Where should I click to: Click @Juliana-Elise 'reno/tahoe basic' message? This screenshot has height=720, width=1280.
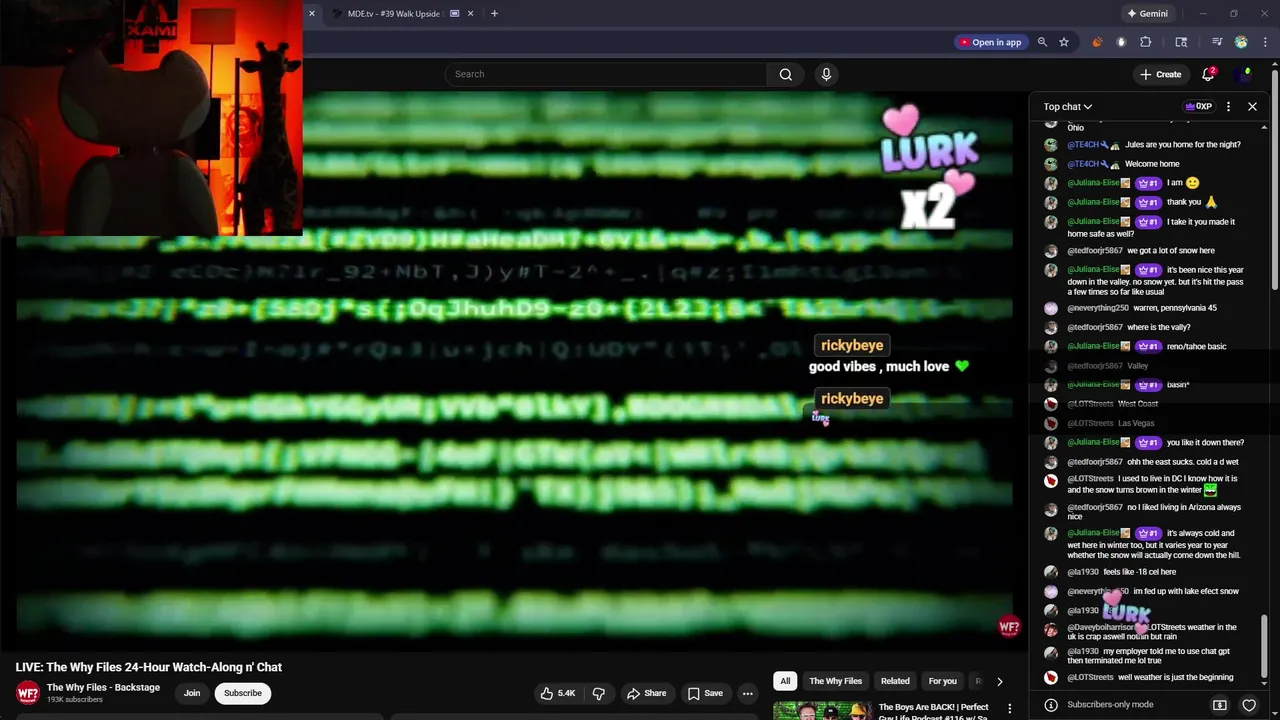[x=1147, y=346]
